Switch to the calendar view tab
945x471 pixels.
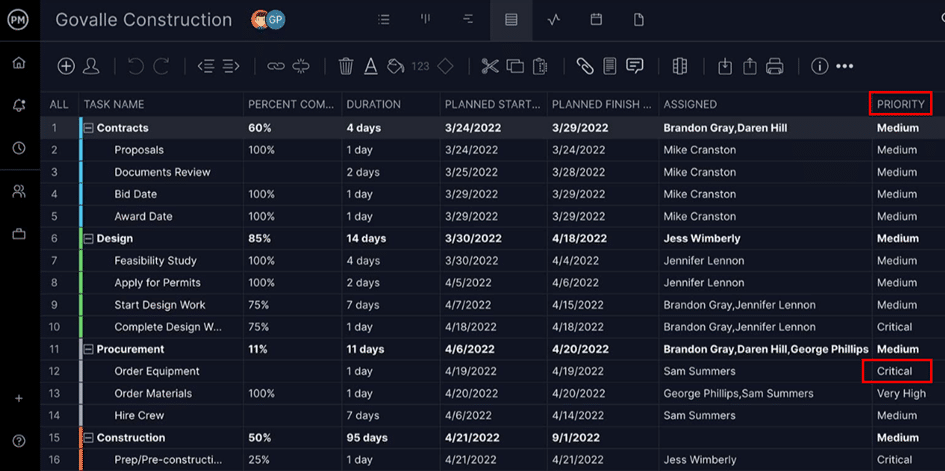[x=596, y=19]
